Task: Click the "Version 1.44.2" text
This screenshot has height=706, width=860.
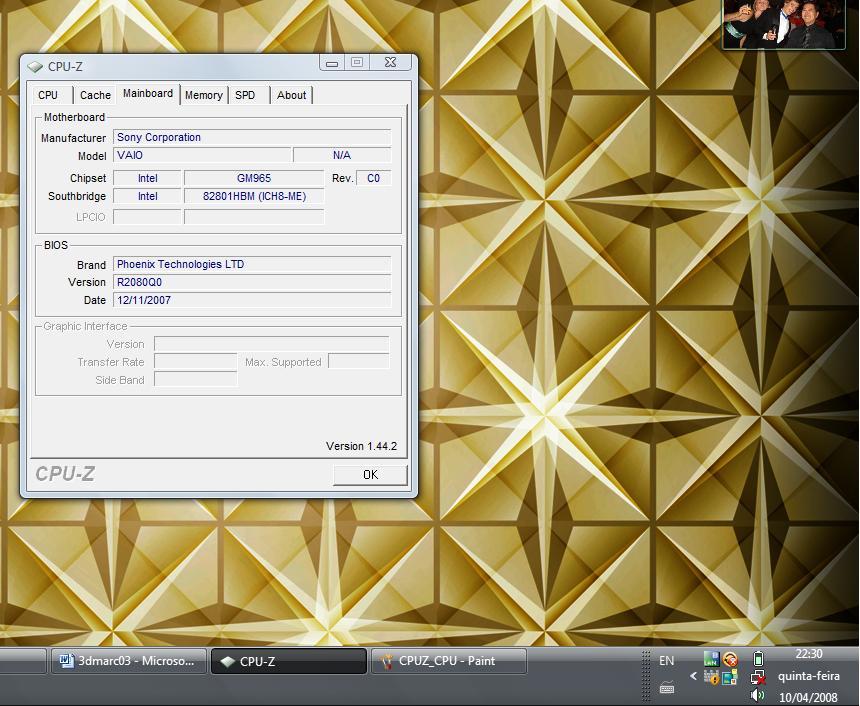Action: click(361, 446)
